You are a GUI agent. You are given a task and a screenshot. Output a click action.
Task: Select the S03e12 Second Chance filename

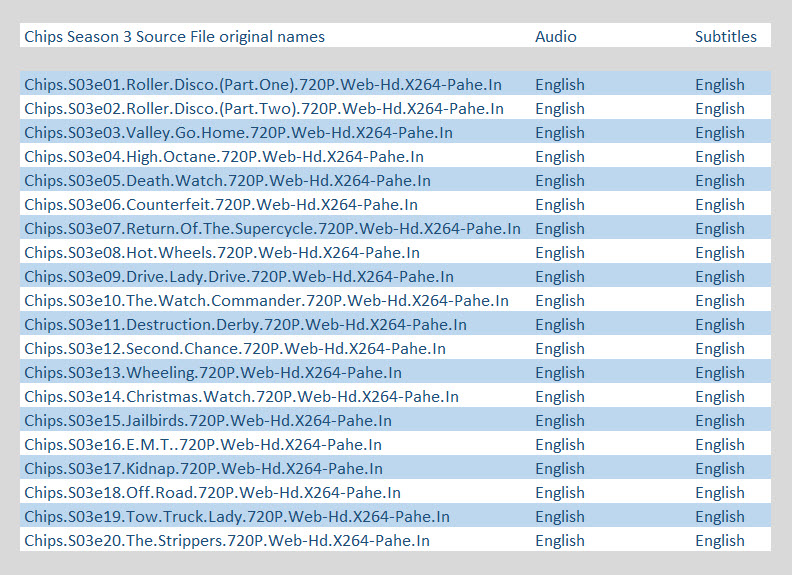click(235, 349)
